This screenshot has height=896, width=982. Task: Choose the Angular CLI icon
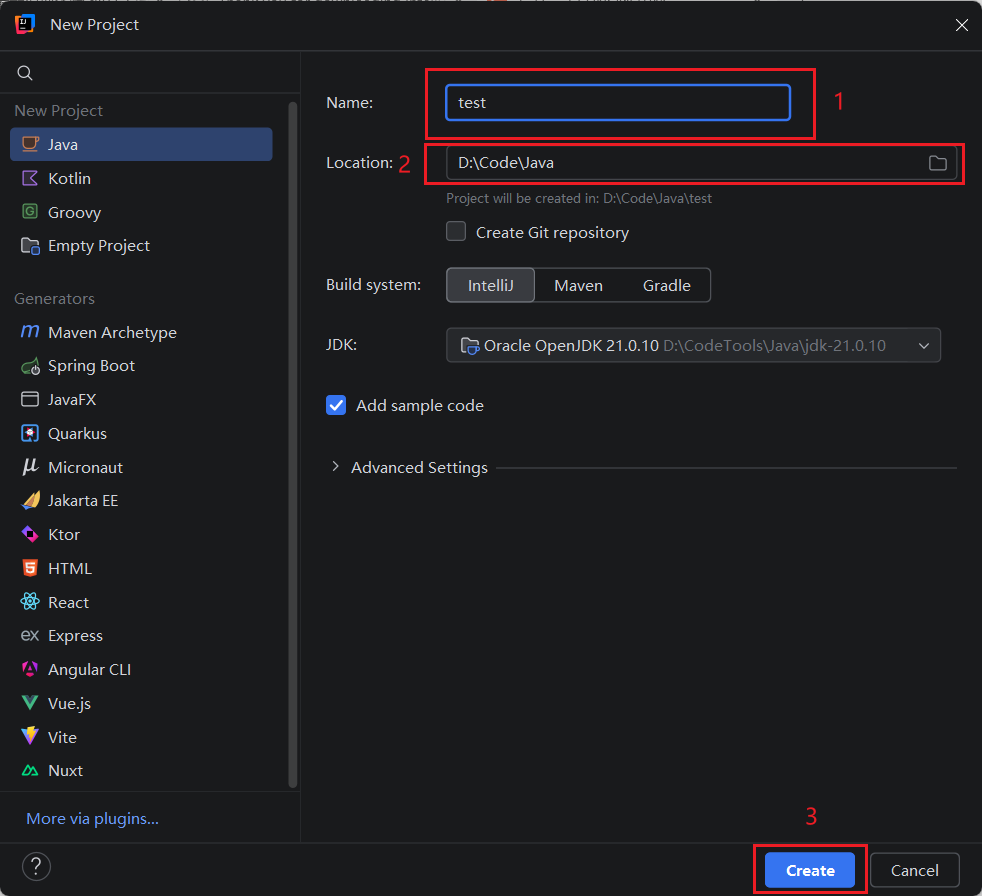pyautogui.click(x=30, y=669)
